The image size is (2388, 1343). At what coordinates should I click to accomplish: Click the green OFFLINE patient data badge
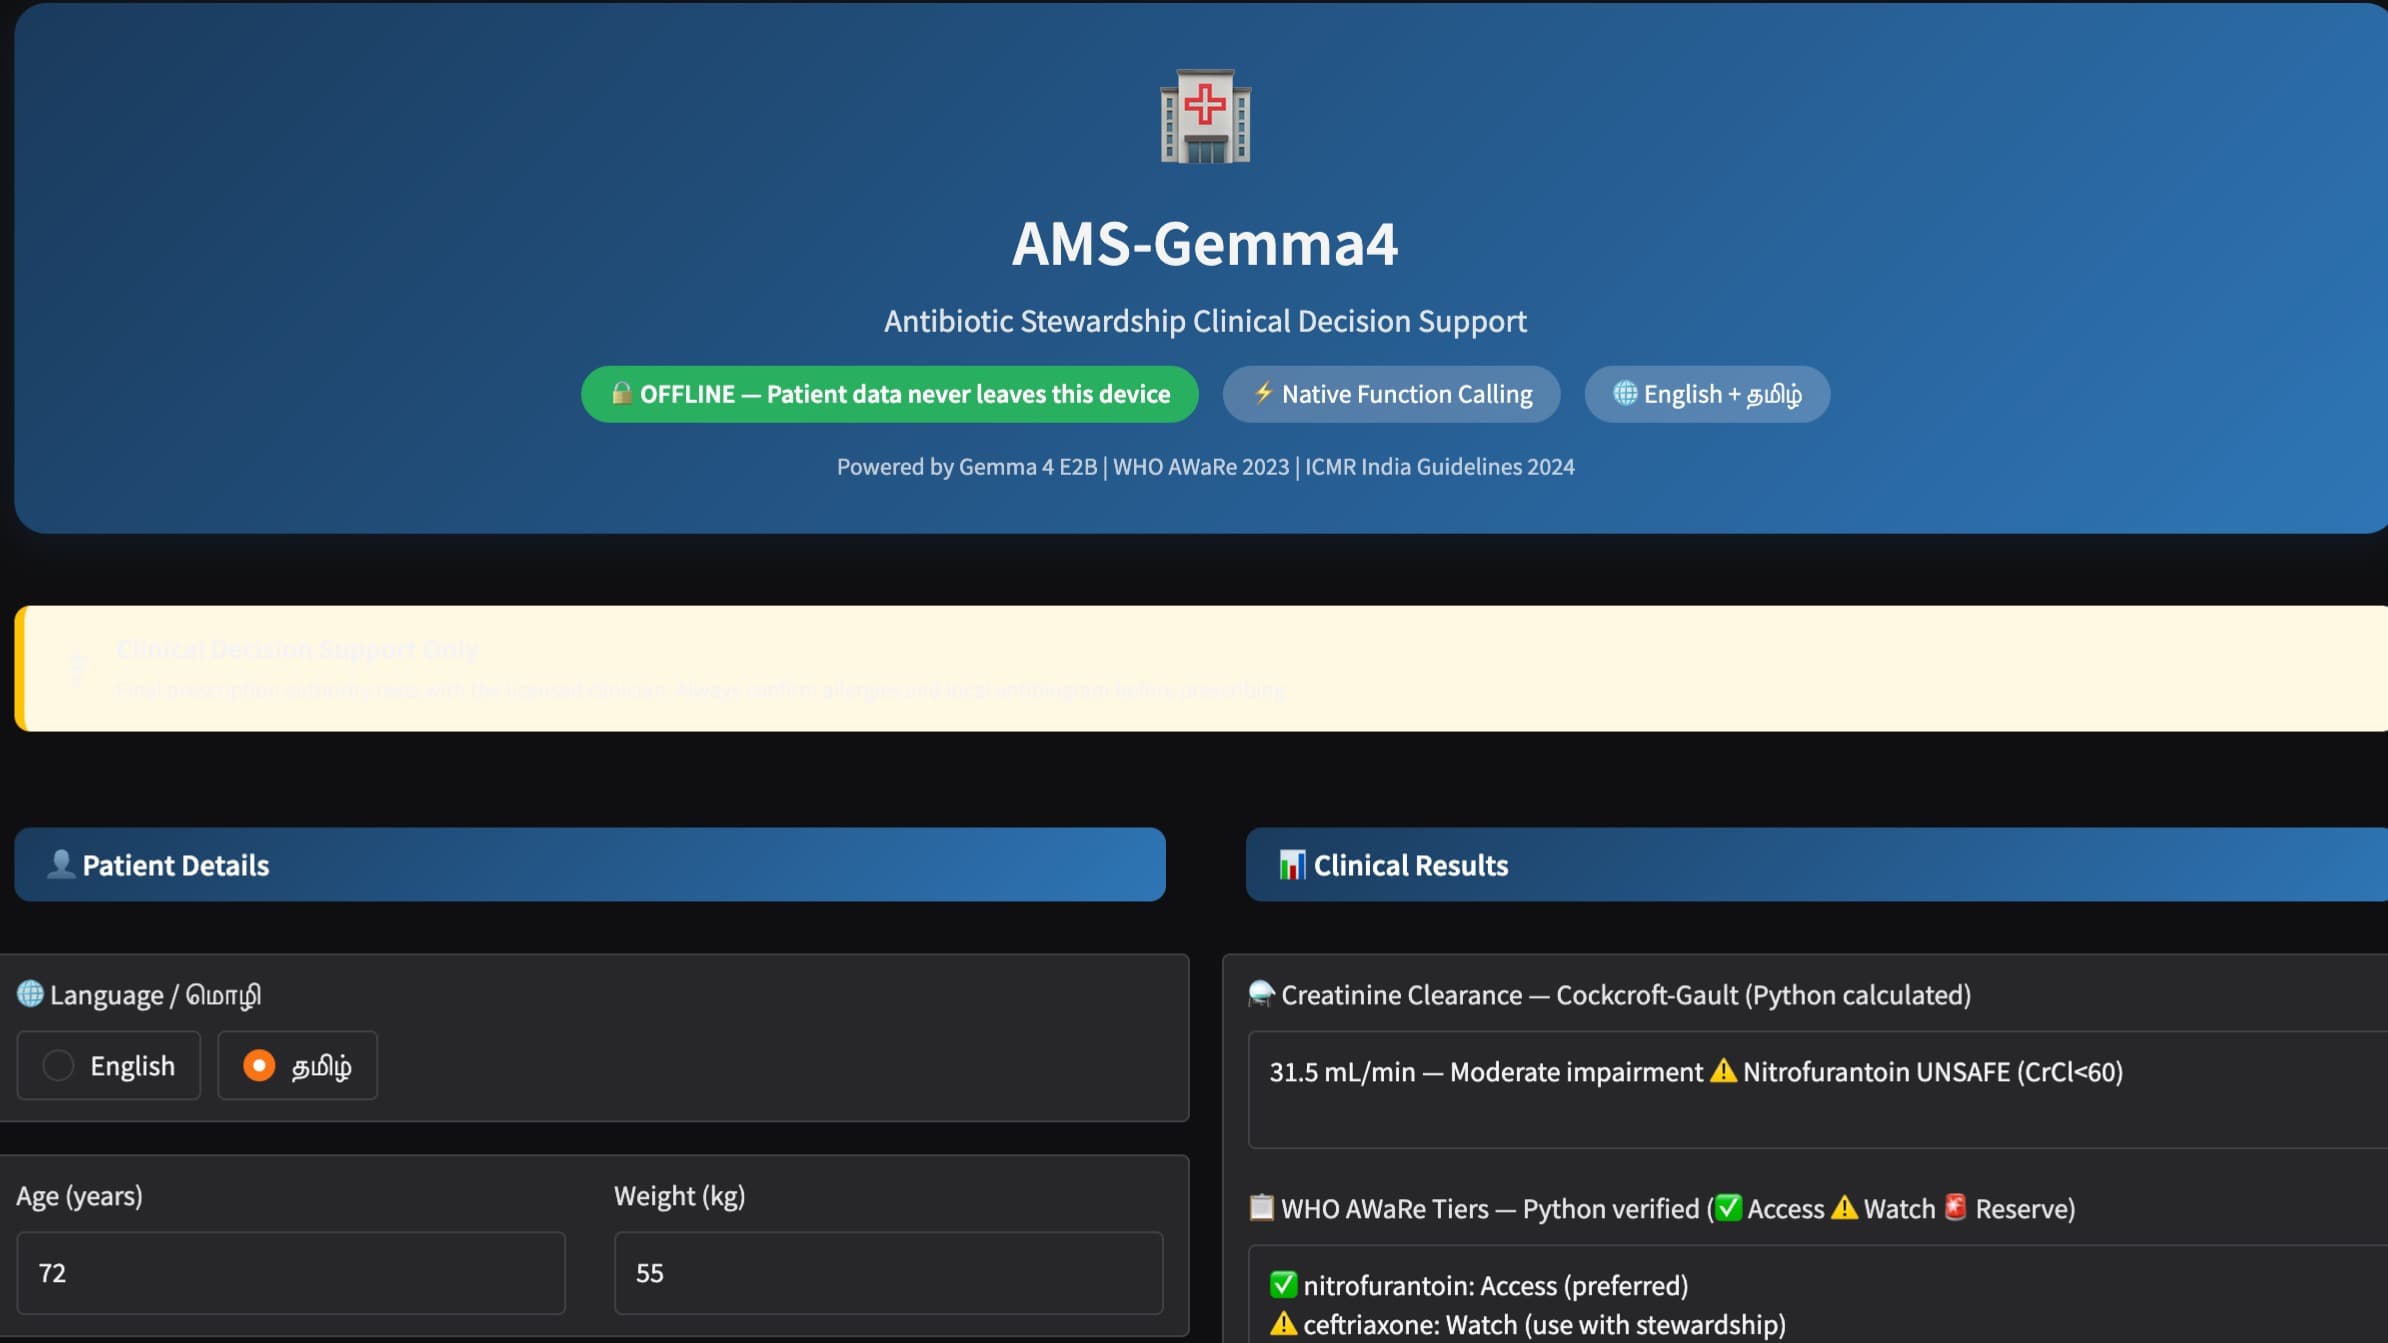(889, 394)
